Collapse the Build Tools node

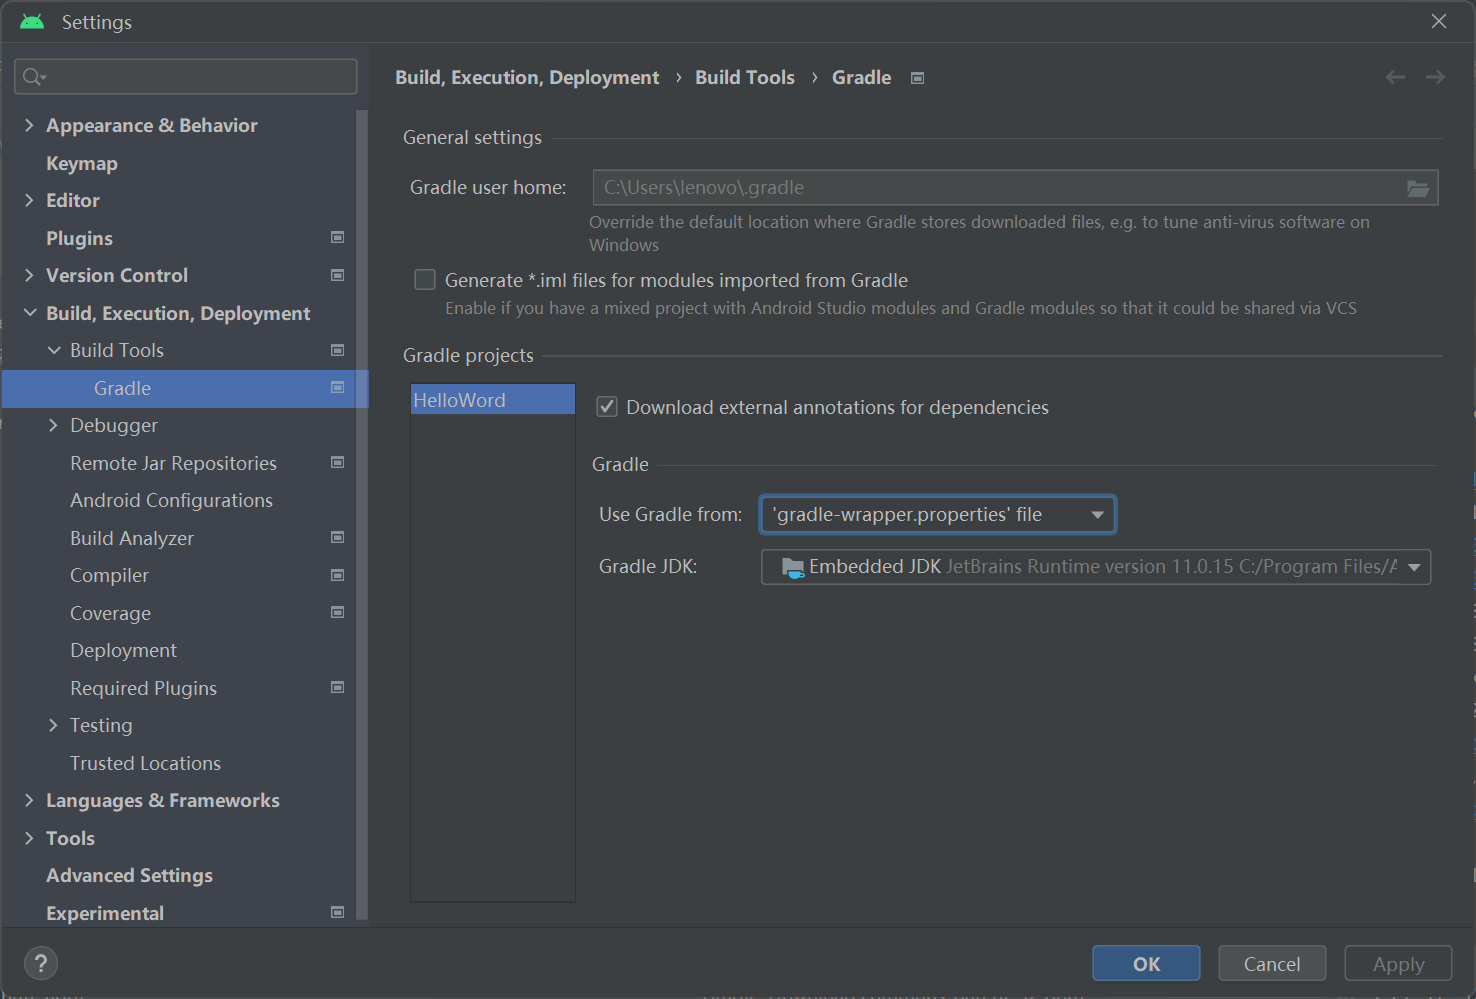(x=54, y=350)
